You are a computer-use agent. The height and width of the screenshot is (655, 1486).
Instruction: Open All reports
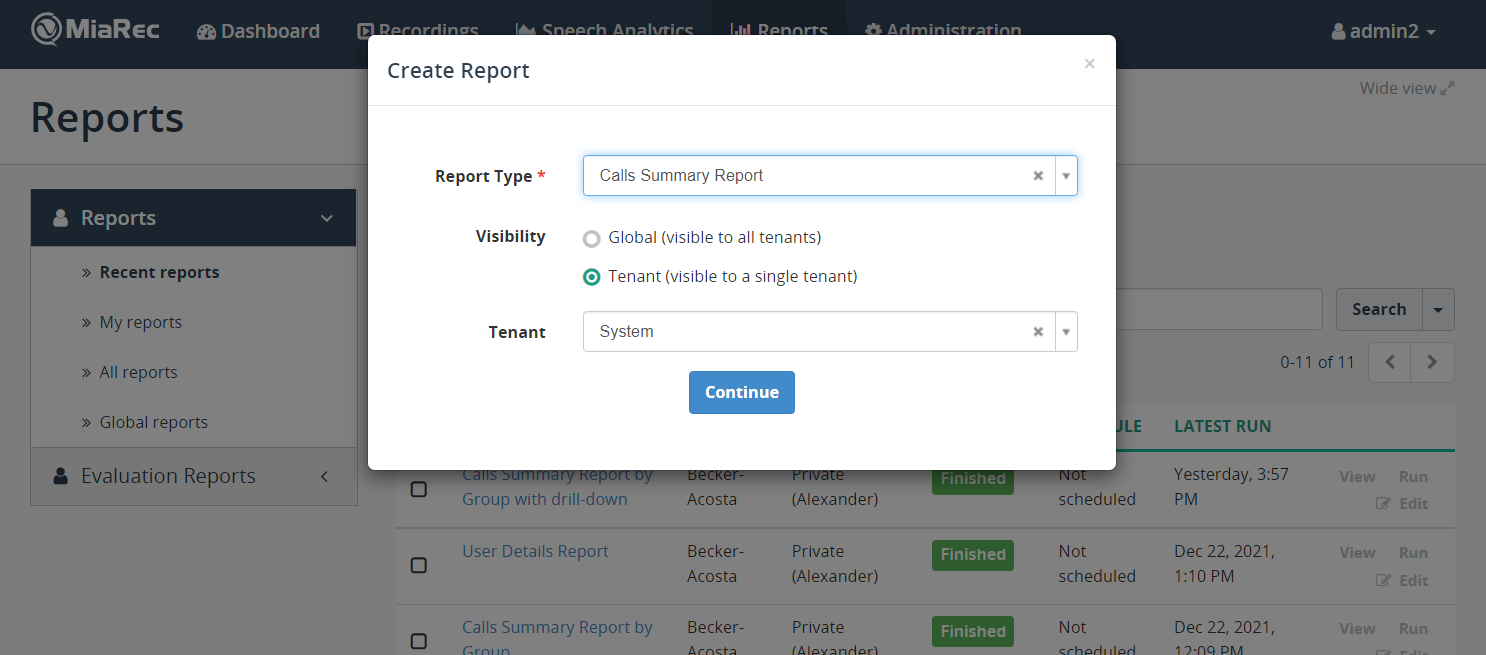pyautogui.click(x=139, y=372)
